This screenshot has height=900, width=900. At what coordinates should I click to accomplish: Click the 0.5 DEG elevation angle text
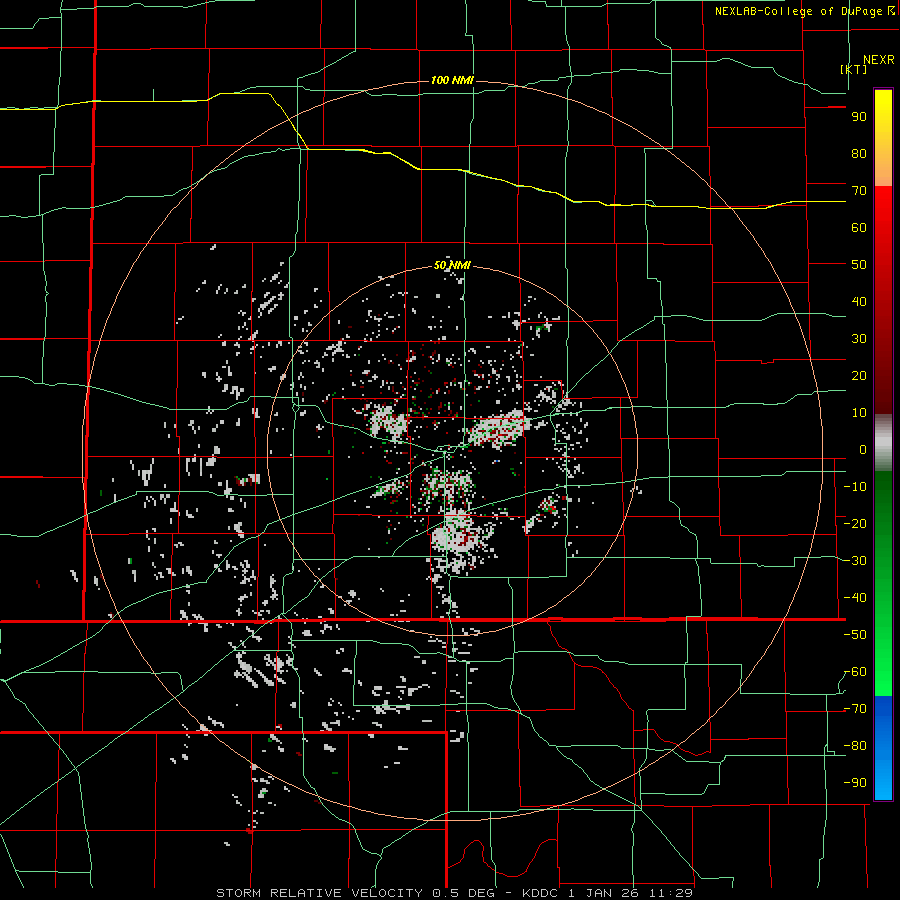click(x=468, y=893)
